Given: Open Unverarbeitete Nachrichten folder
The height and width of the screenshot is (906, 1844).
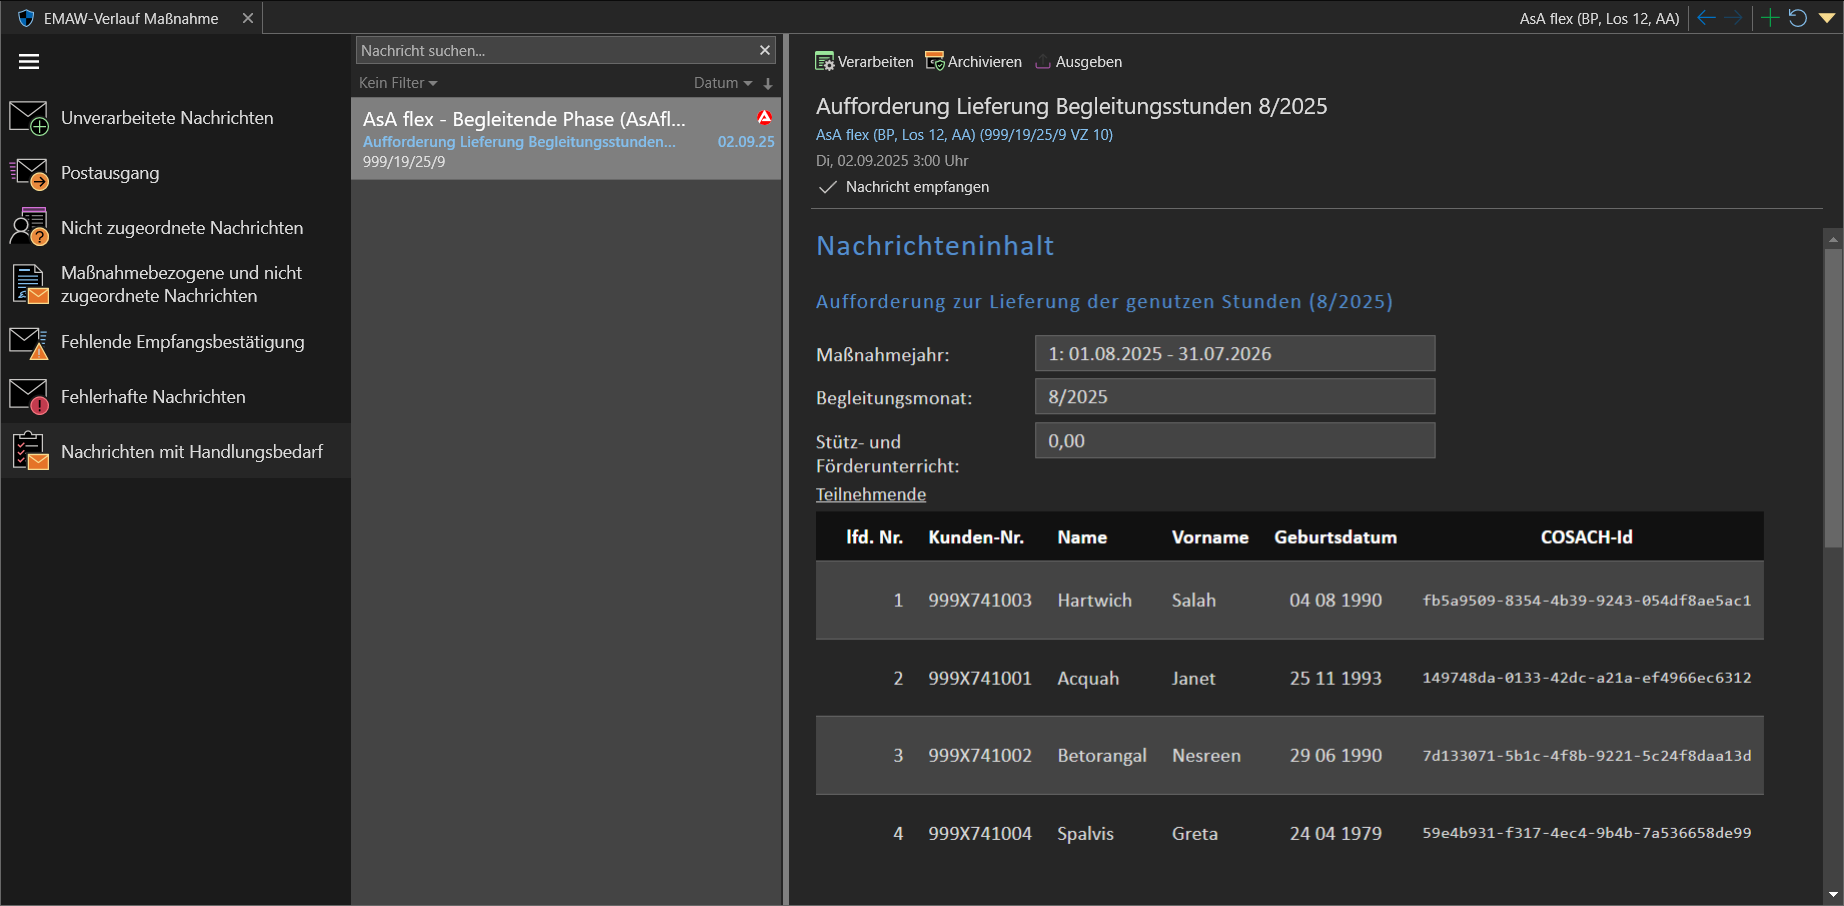Looking at the screenshot, I should [x=176, y=118].
